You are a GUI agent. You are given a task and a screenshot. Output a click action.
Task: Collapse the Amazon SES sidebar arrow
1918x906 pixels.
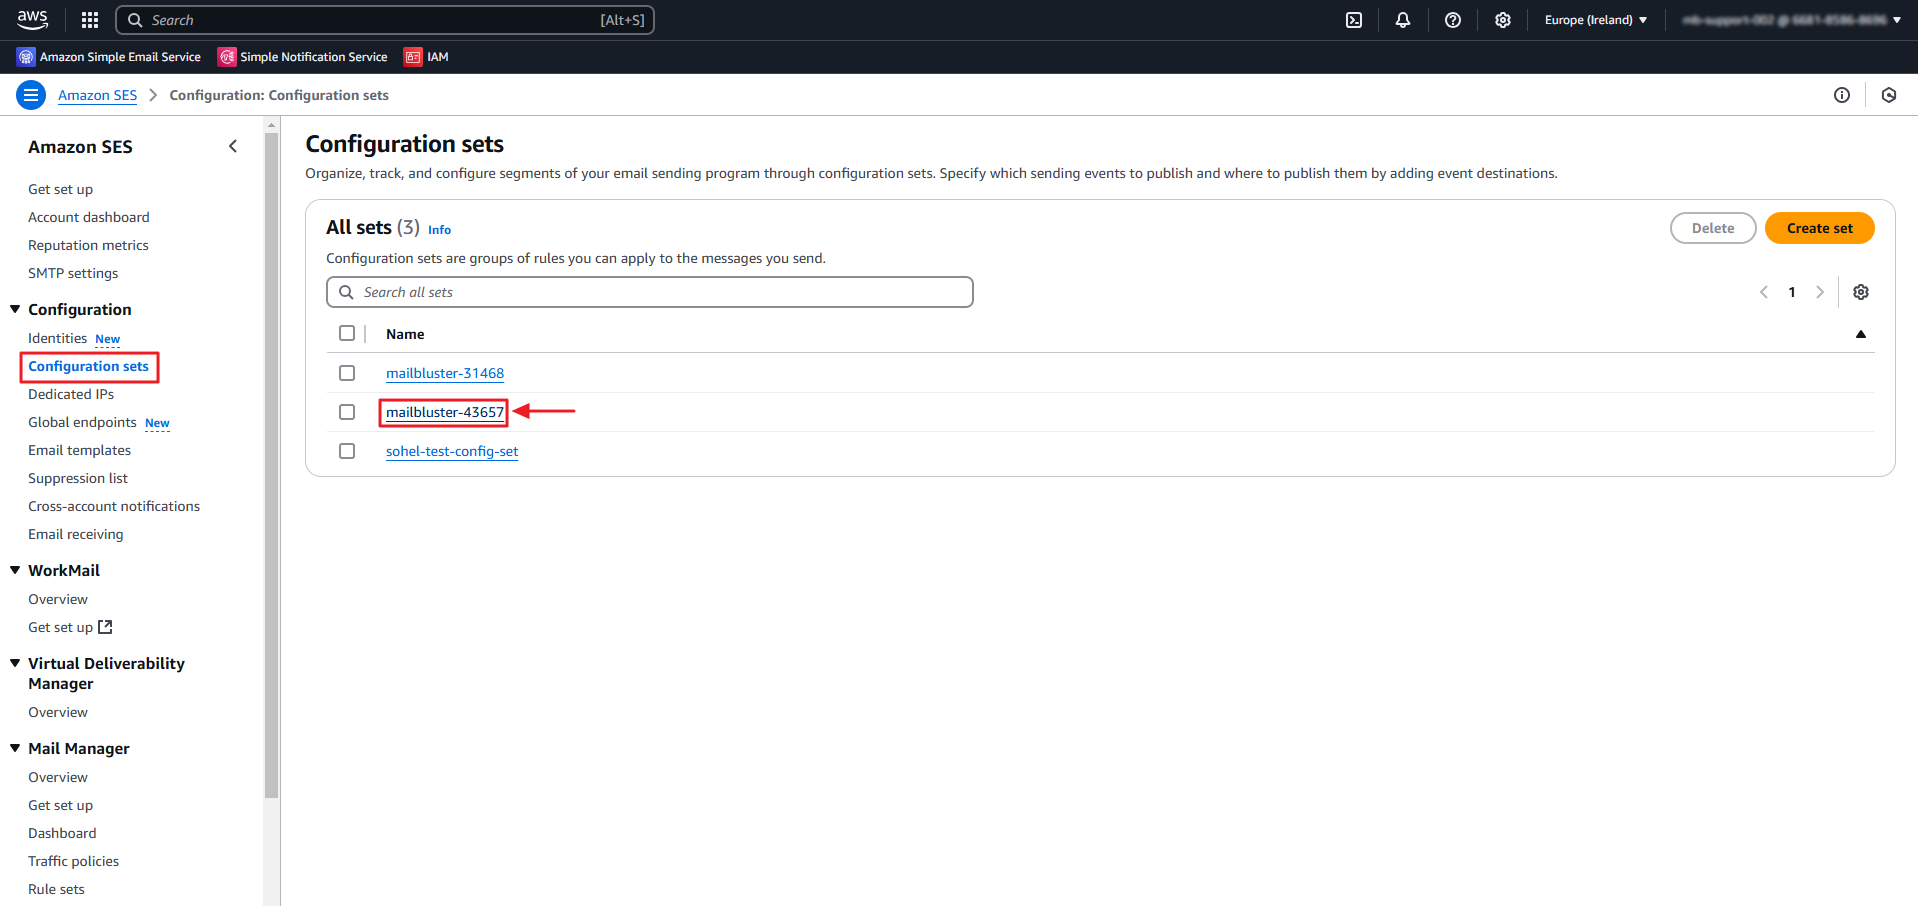click(x=233, y=147)
